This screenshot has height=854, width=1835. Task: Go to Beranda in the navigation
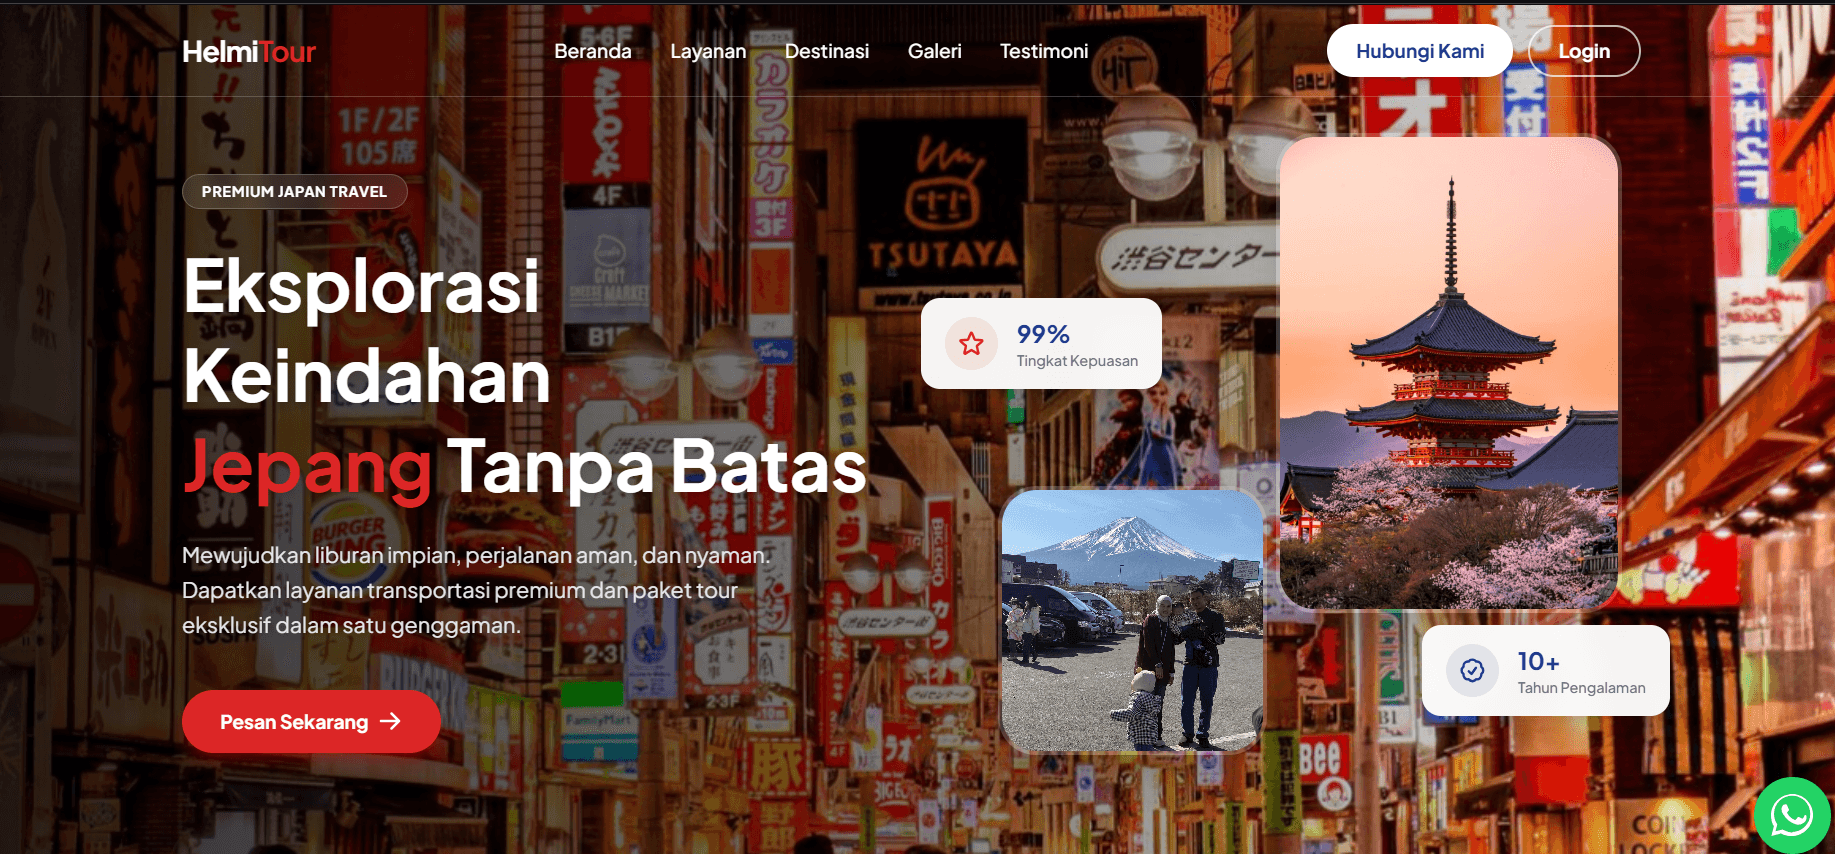point(593,51)
